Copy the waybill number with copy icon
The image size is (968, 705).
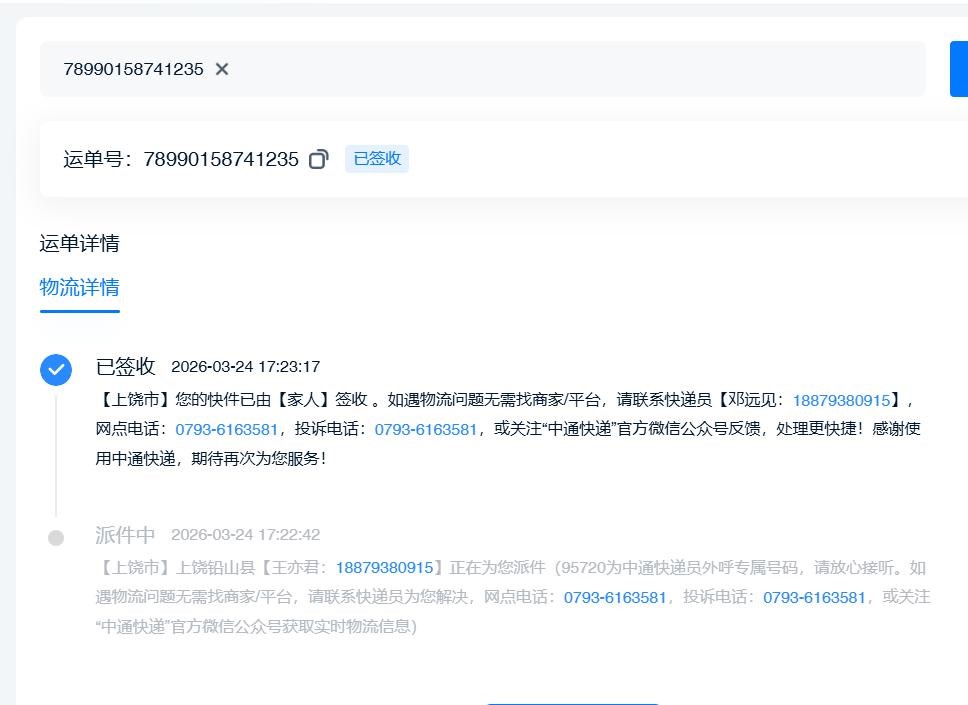(x=318, y=159)
